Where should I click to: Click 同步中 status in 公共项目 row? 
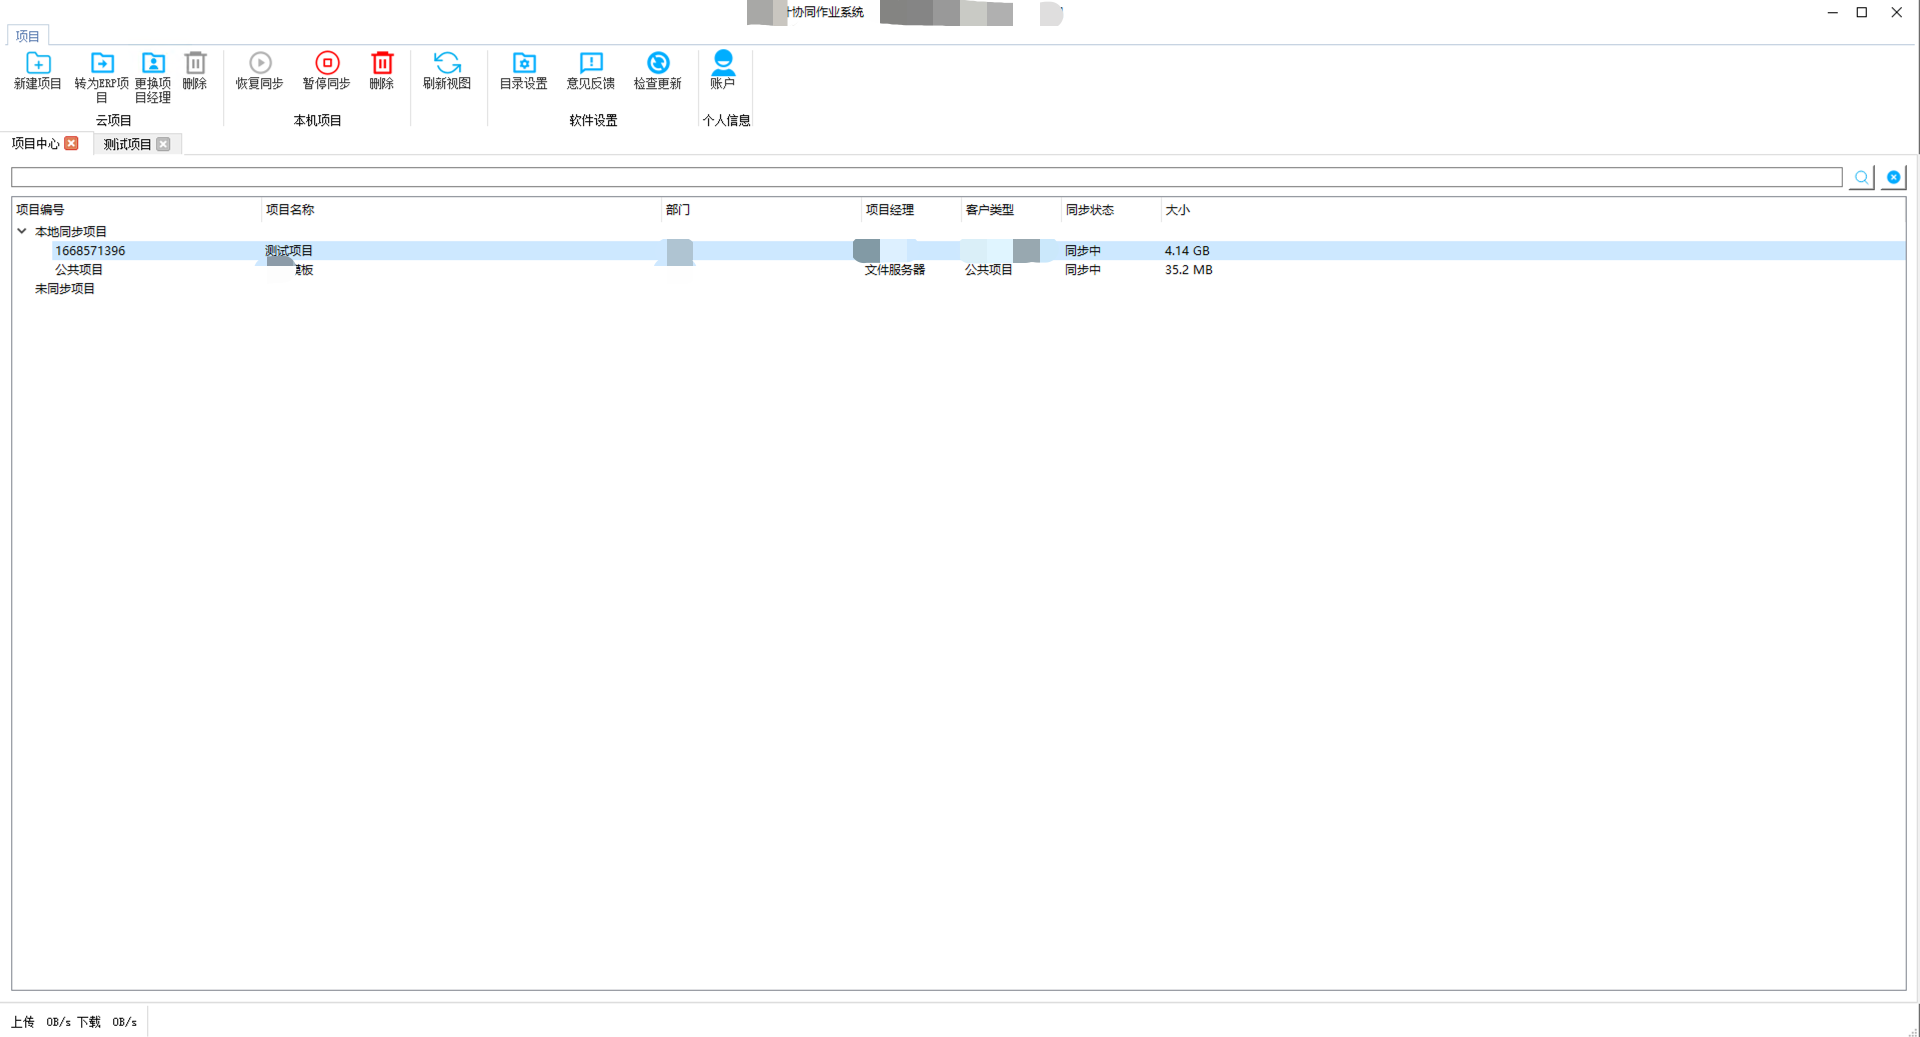[1083, 269]
